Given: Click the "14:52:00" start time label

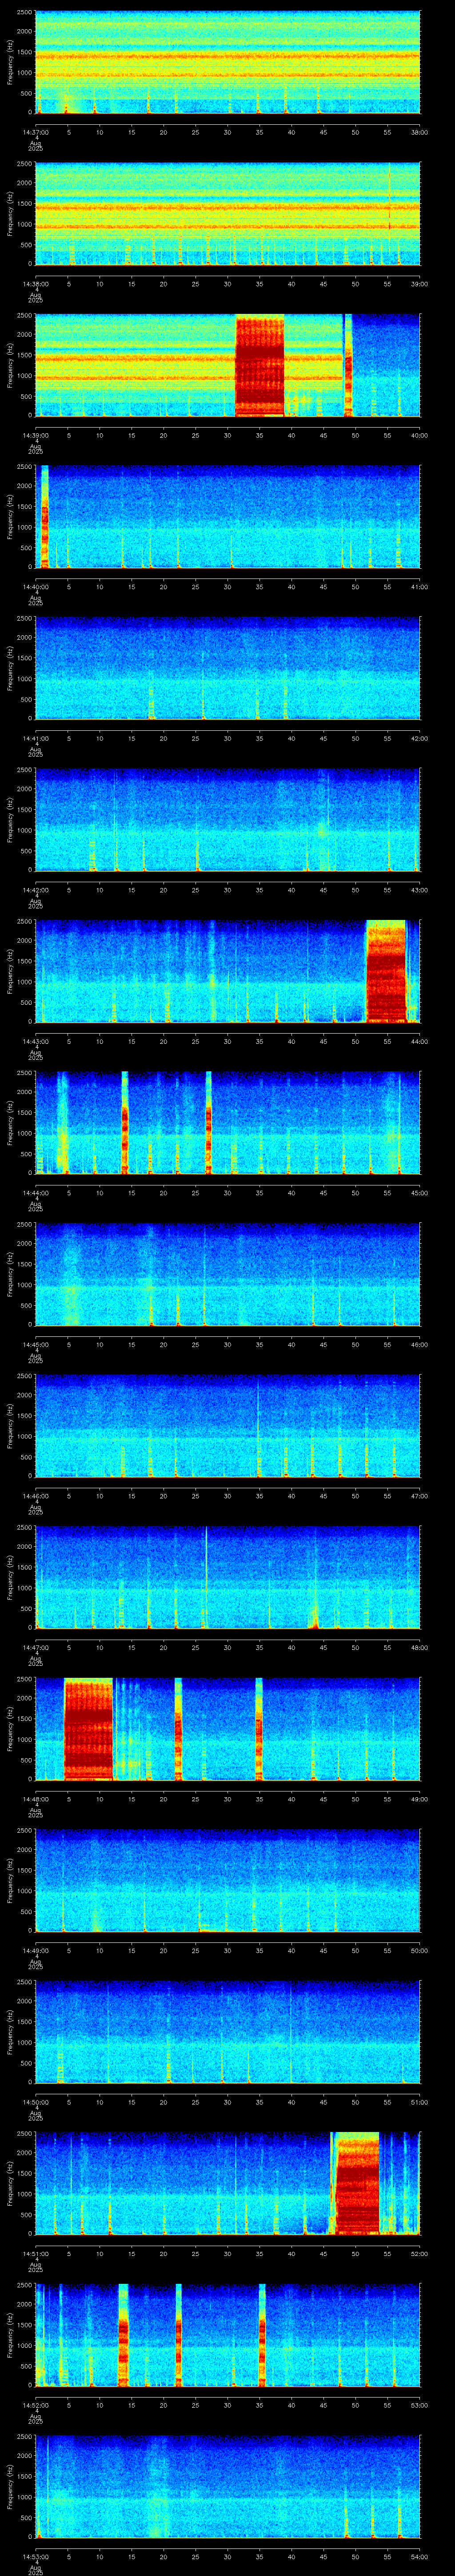Looking at the screenshot, I should 36,2405.
